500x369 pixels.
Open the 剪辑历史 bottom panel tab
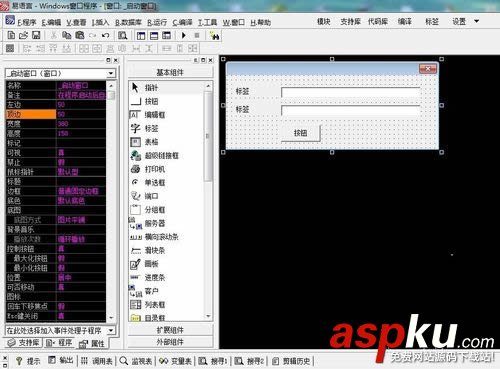pos(292,361)
